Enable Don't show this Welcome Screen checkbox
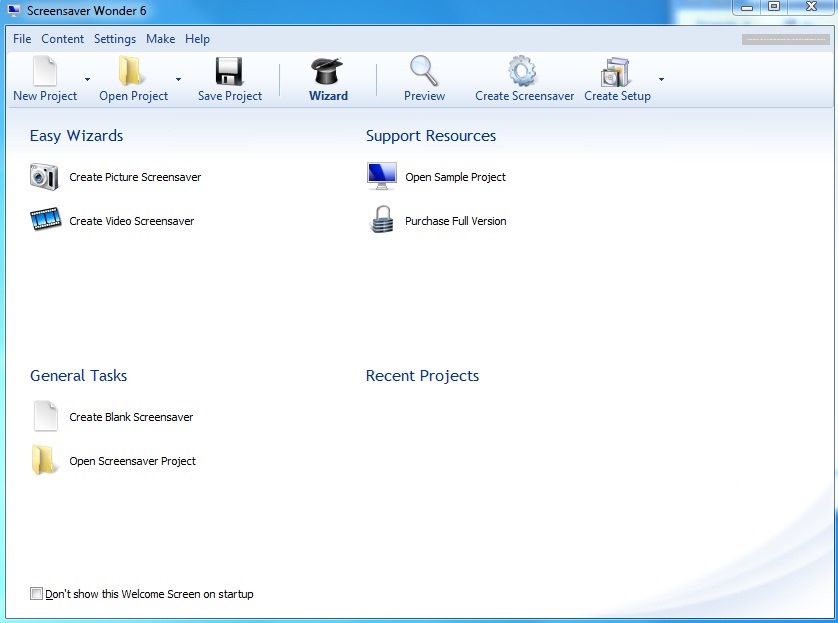The width and height of the screenshot is (838, 623). click(x=37, y=594)
